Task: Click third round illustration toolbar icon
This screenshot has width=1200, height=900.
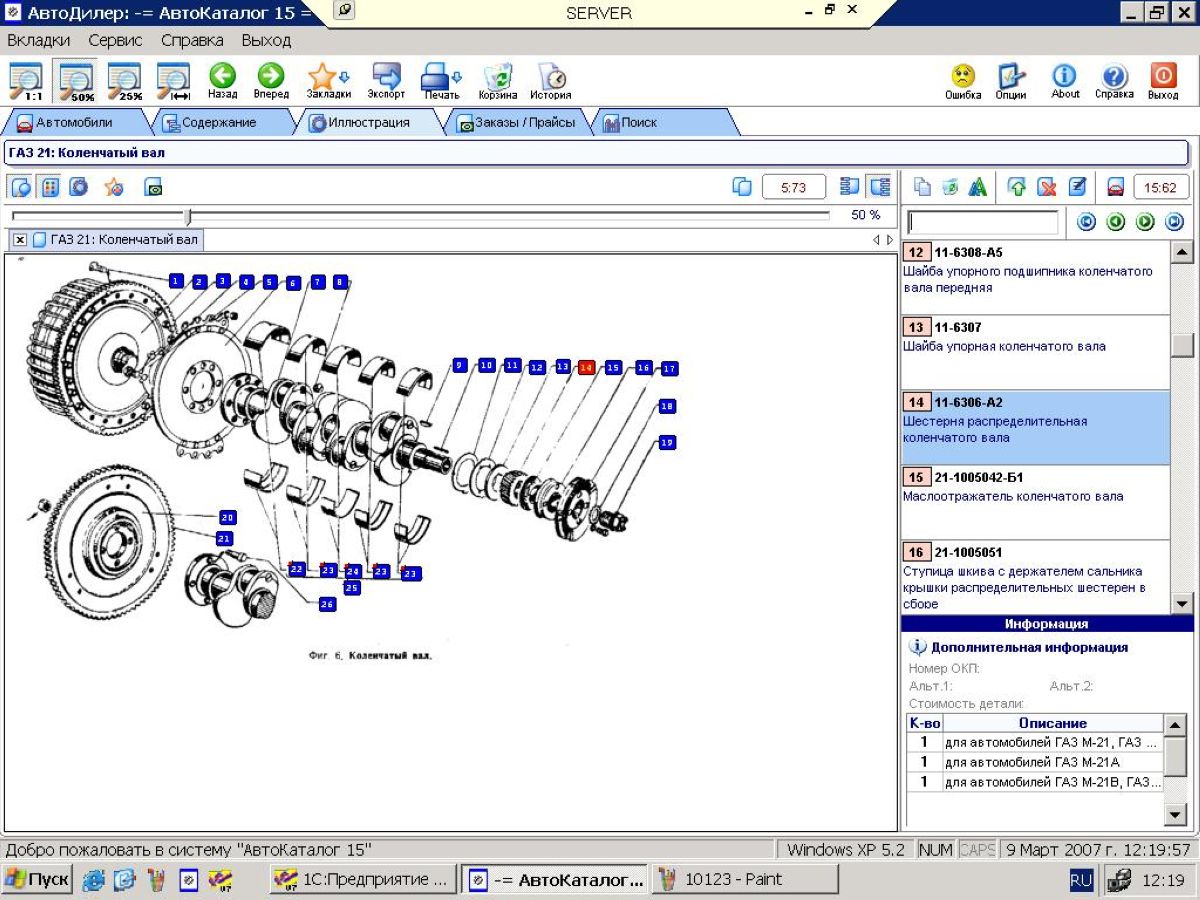Action: tap(79, 186)
